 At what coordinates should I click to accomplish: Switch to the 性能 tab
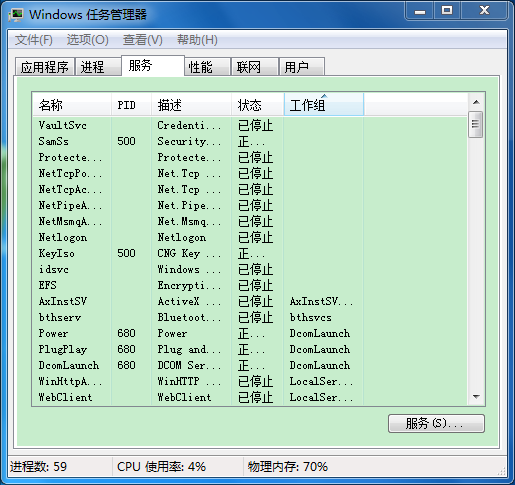[207, 67]
